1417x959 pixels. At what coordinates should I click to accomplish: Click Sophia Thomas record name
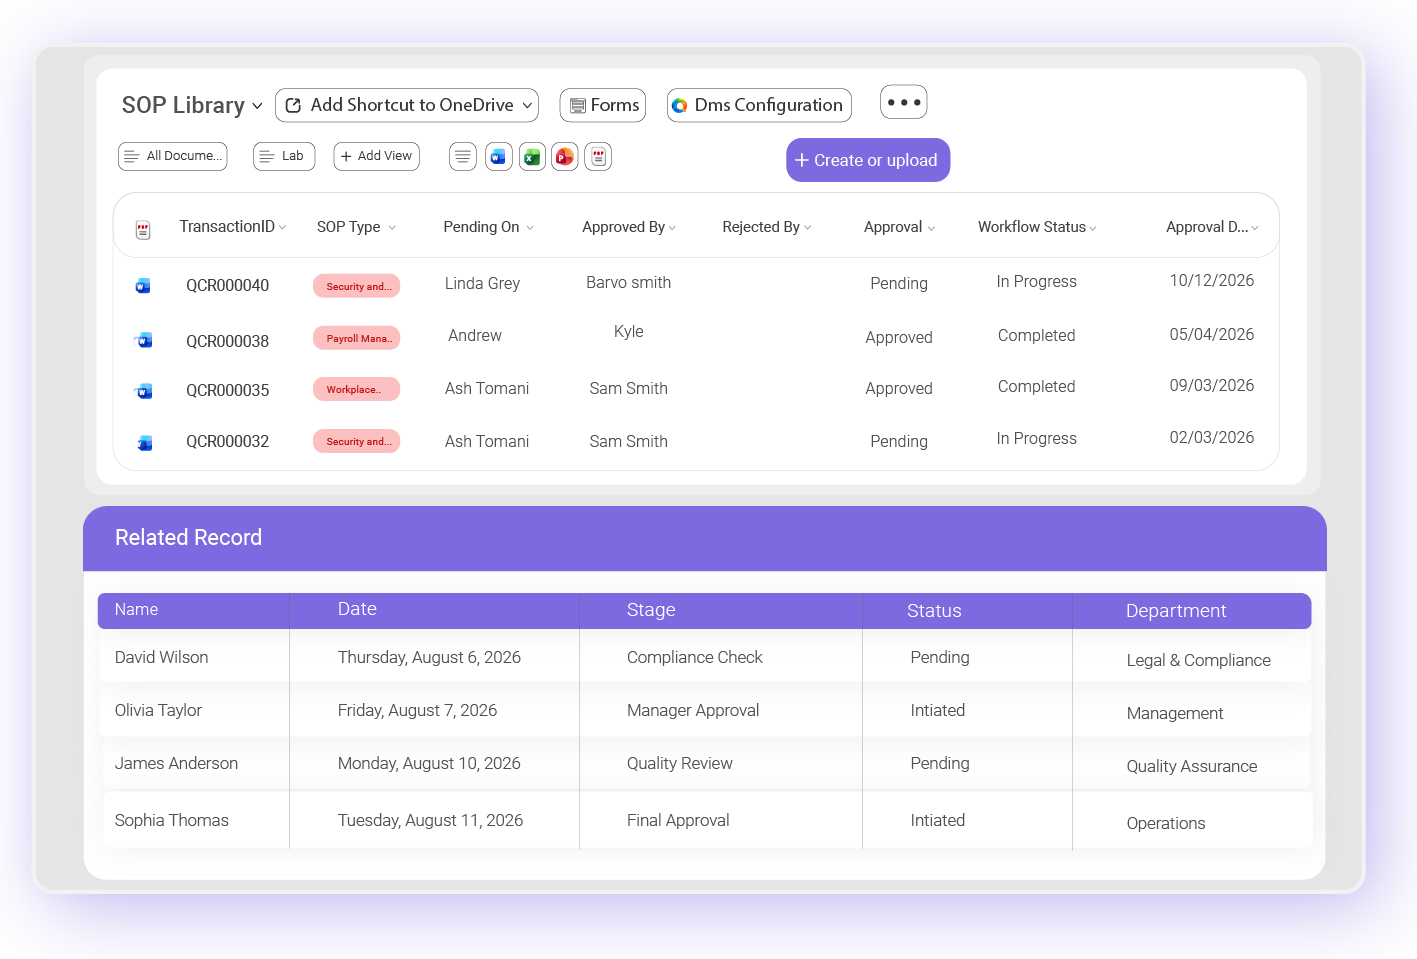pyautogui.click(x=172, y=820)
